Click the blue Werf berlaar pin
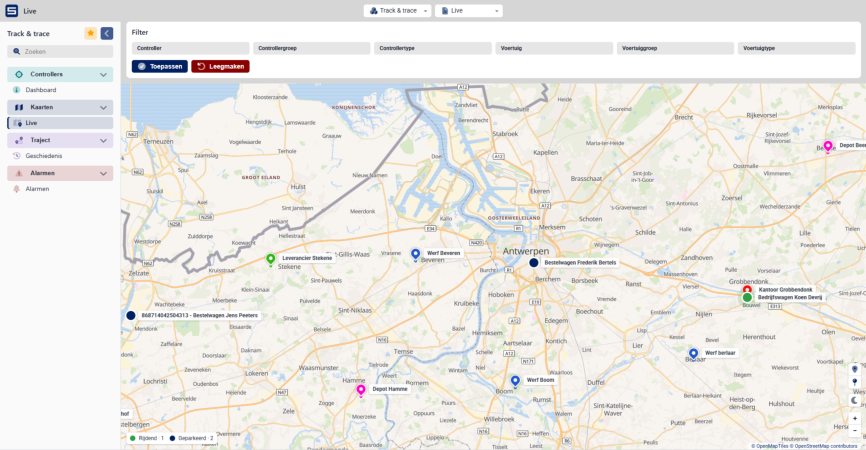This screenshot has width=866, height=450. (693, 353)
